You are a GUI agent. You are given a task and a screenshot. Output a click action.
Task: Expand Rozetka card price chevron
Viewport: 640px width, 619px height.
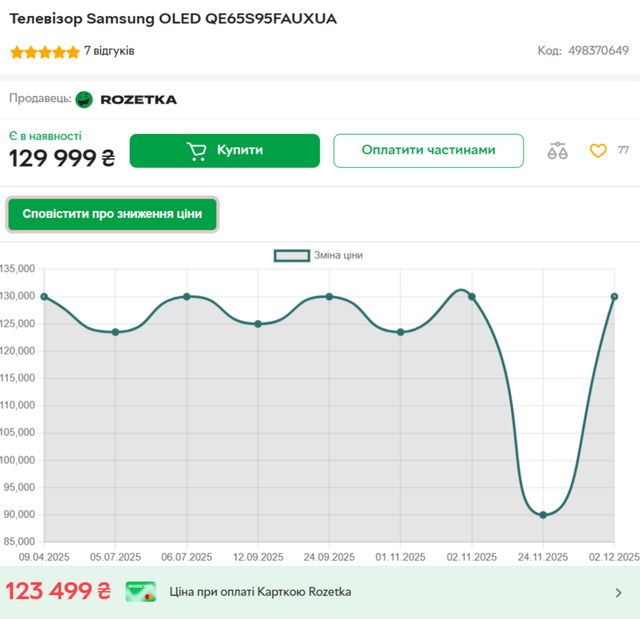pyautogui.click(x=619, y=592)
